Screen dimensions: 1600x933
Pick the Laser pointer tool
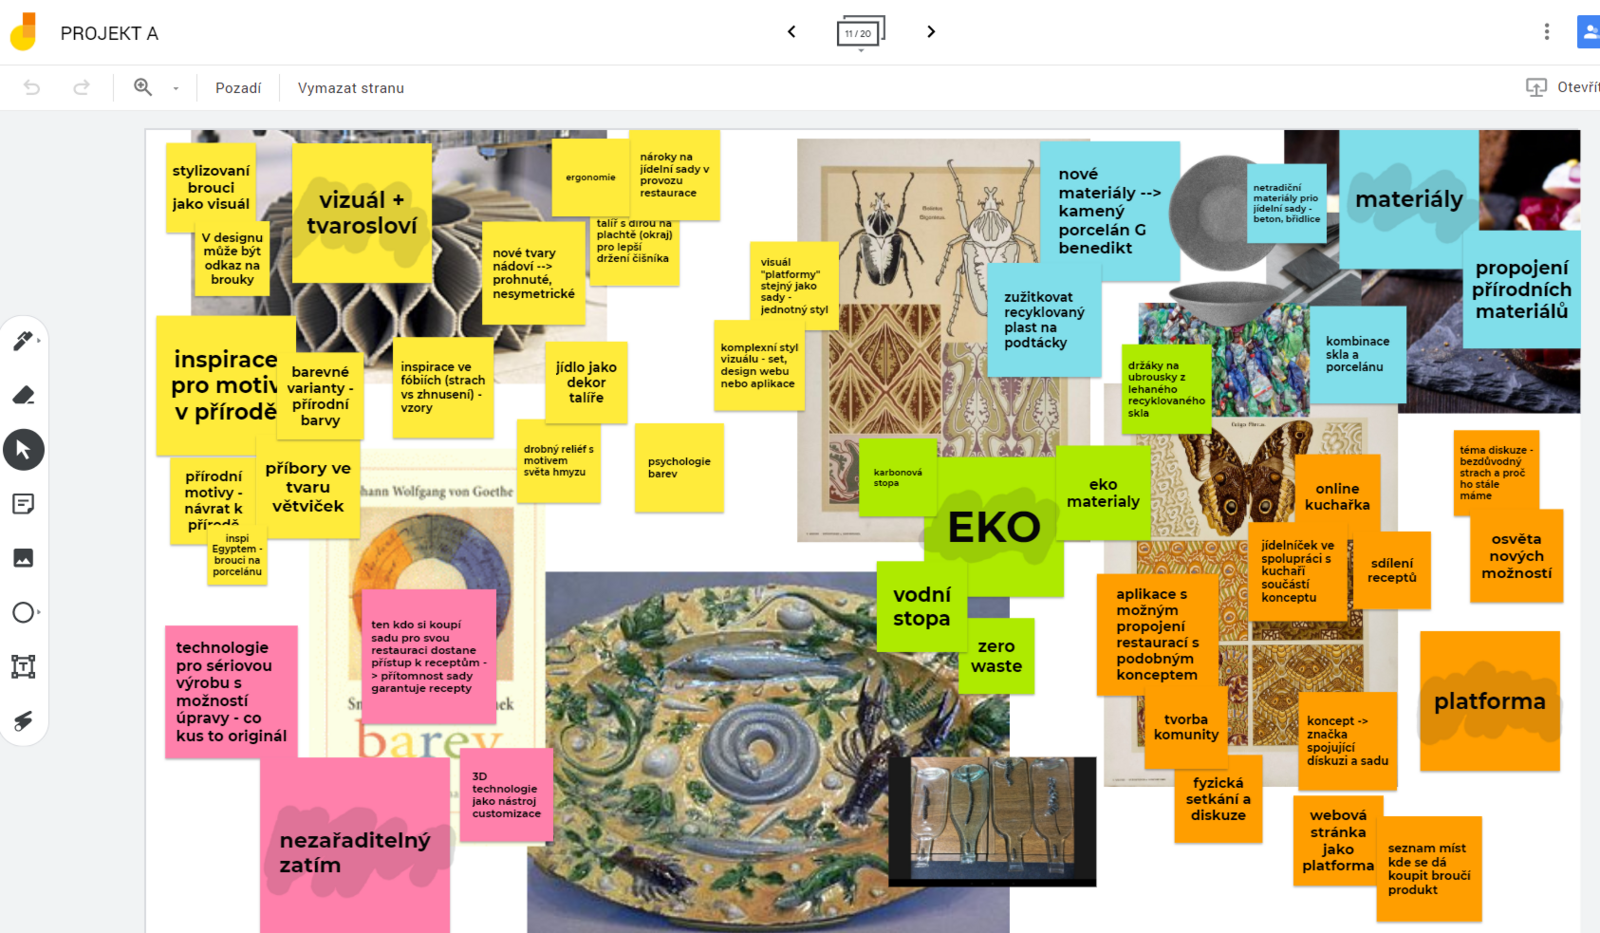tap(23, 721)
